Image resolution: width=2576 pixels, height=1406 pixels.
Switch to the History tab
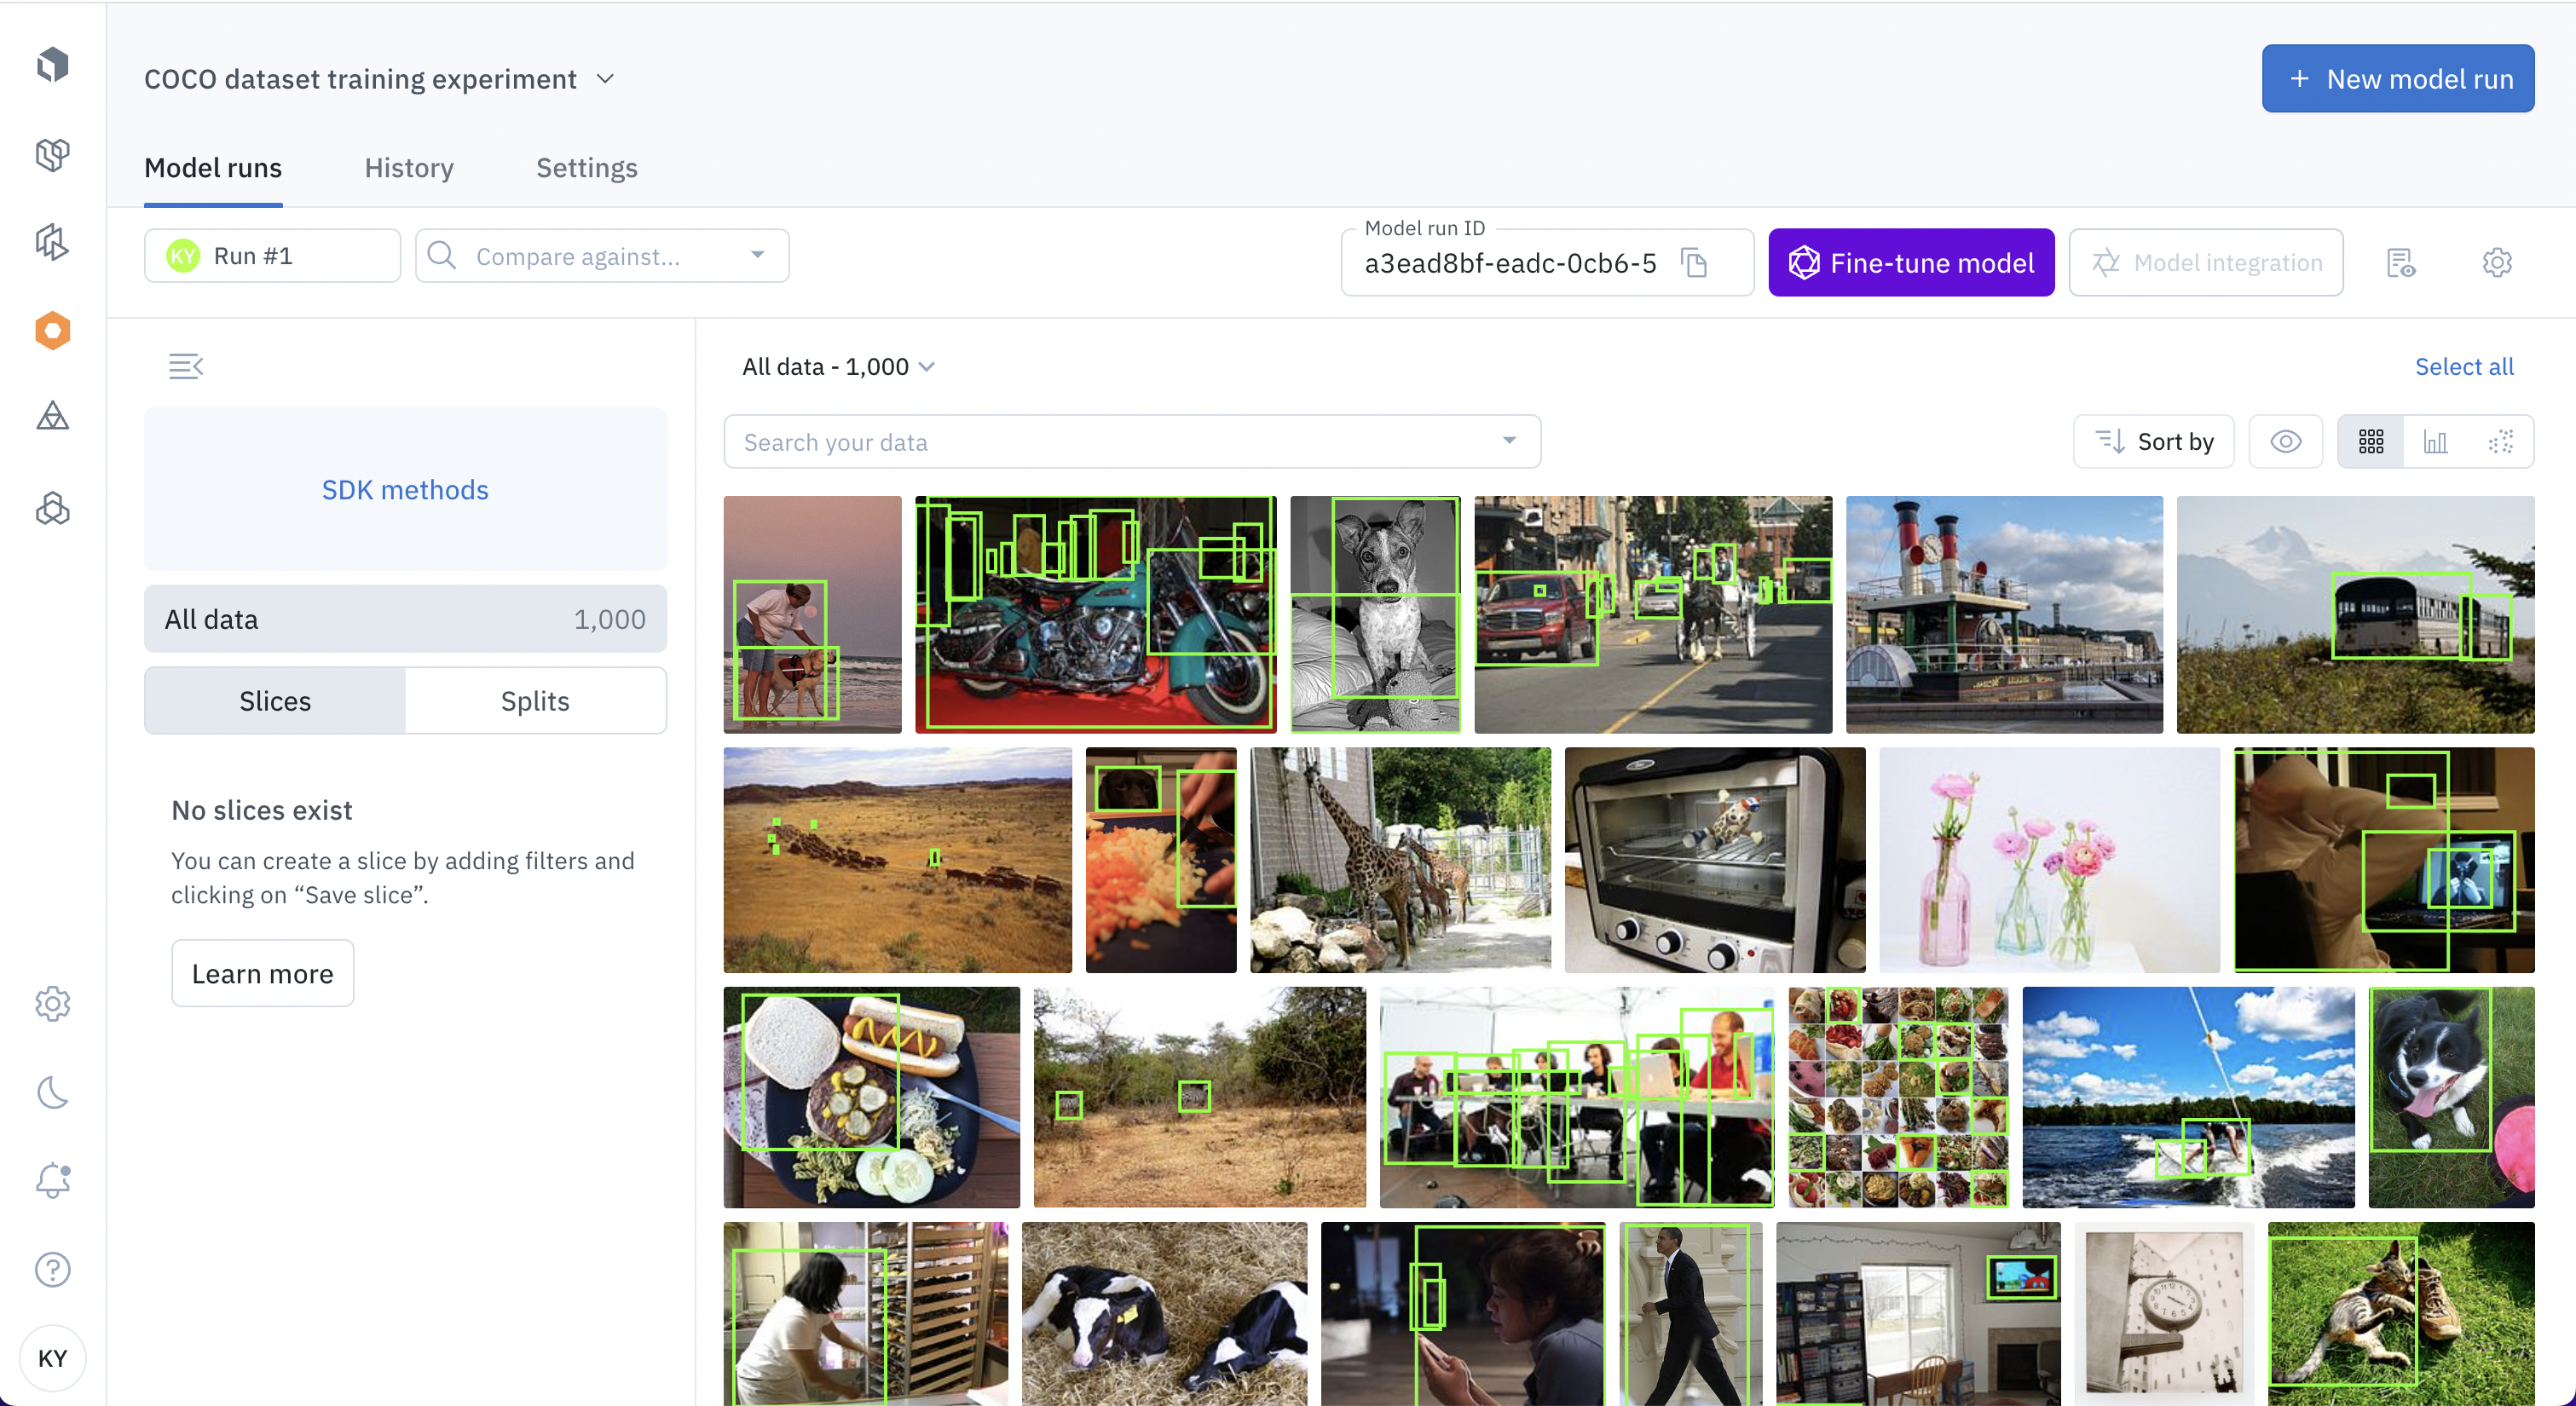click(x=409, y=168)
